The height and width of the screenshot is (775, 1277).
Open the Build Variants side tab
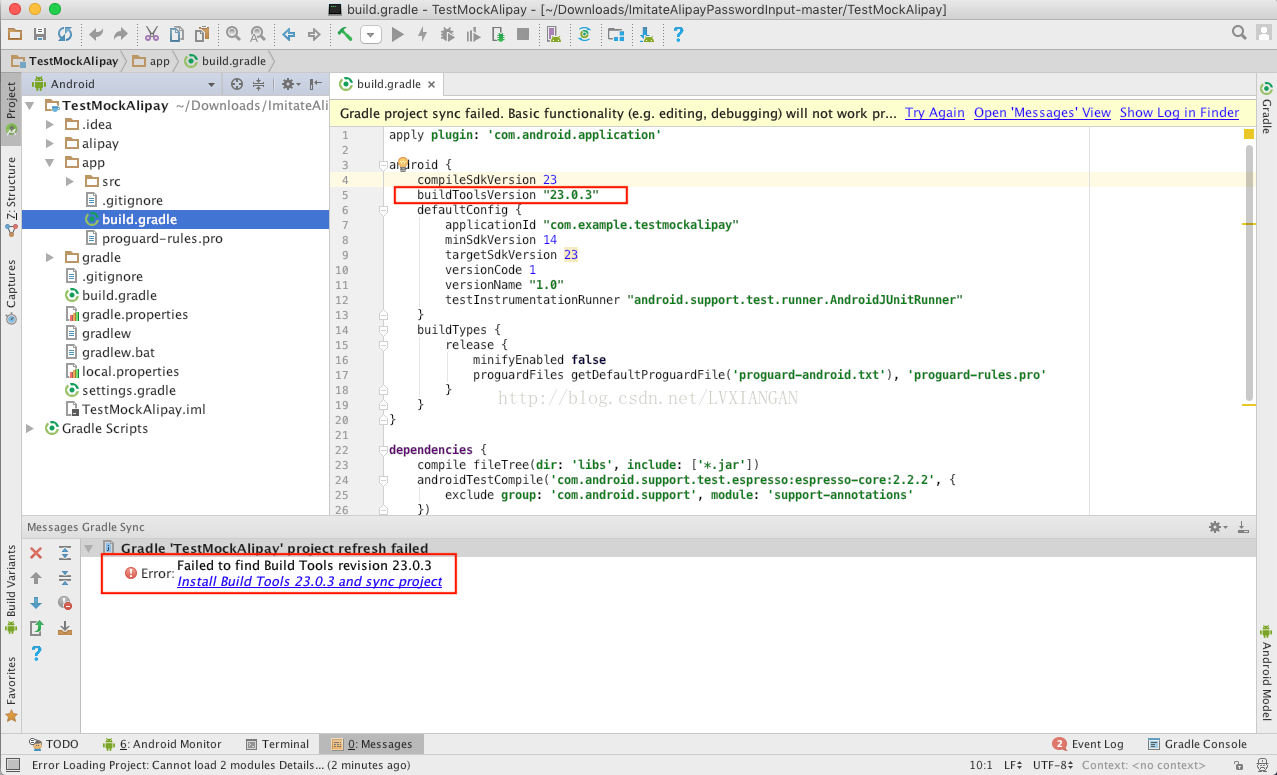(x=12, y=589)
